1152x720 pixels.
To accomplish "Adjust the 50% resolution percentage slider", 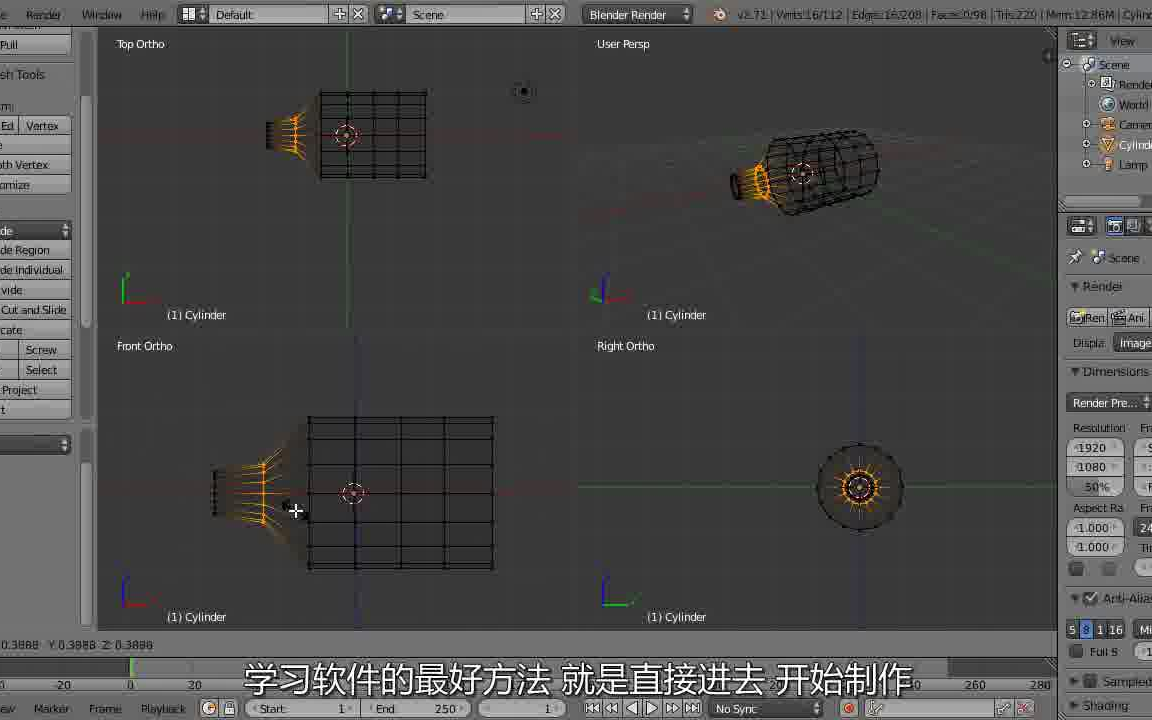I will [x=1096, y=487].
